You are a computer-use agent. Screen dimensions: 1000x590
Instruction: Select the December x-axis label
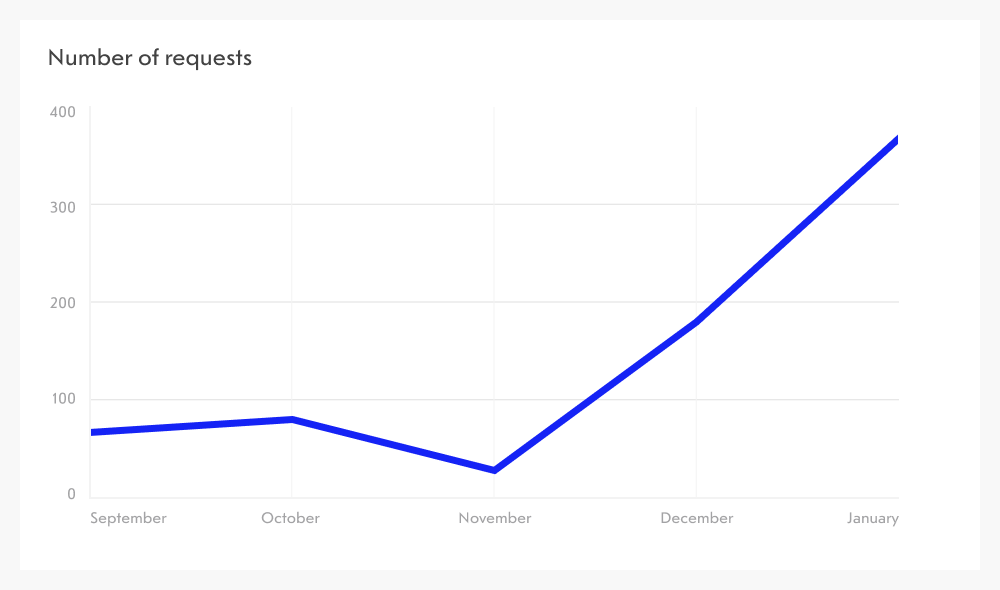pos(697,518)
